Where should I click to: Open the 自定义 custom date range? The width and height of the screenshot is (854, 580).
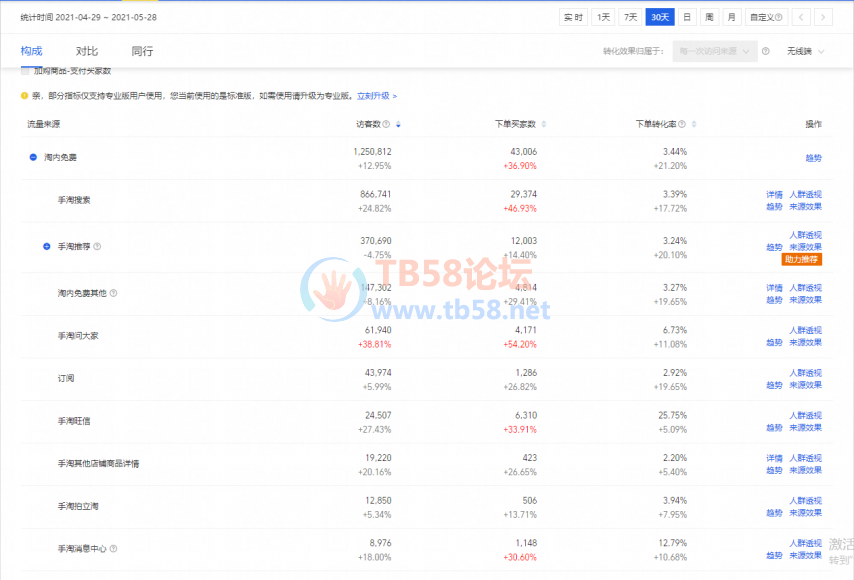pyautogui.click(x=766, y=17)
